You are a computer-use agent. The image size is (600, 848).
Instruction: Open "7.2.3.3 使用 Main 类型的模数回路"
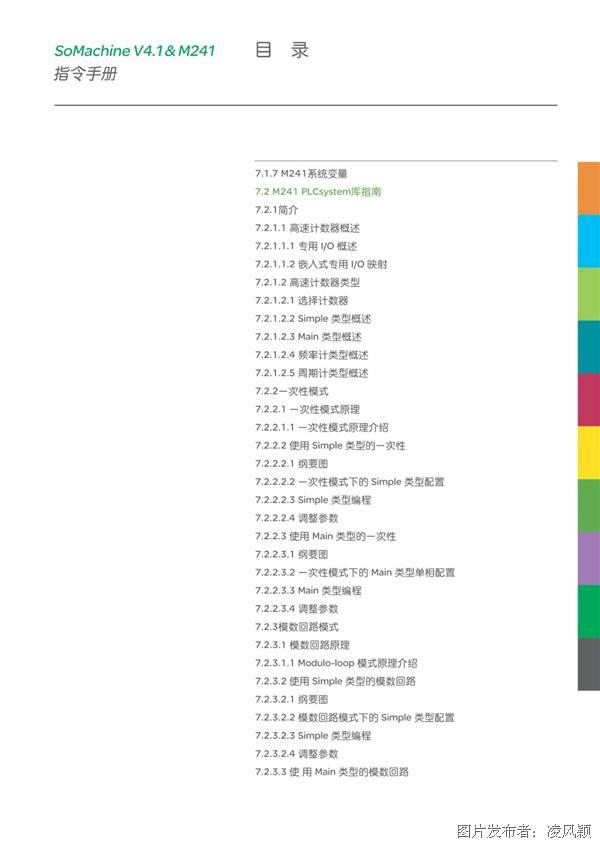pos(332,772)
